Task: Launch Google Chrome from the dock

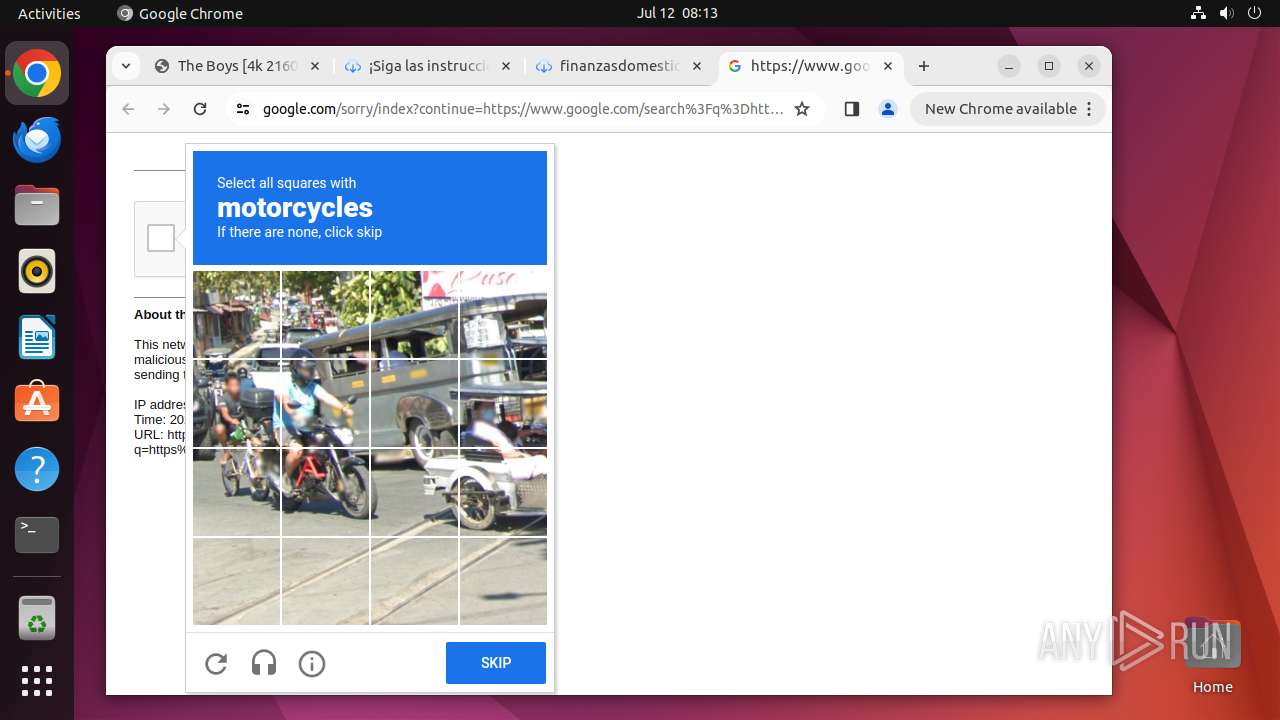Action: (x=37, y=74)
